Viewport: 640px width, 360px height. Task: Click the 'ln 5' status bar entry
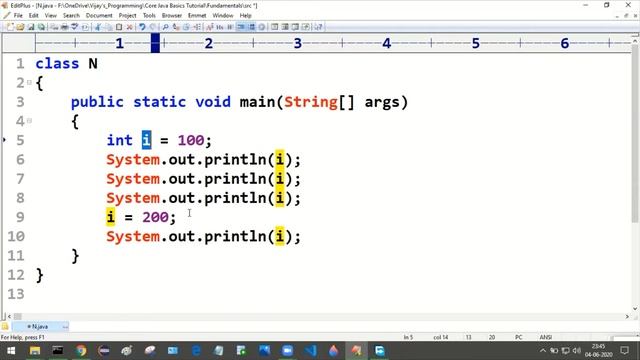coord(408,337)
